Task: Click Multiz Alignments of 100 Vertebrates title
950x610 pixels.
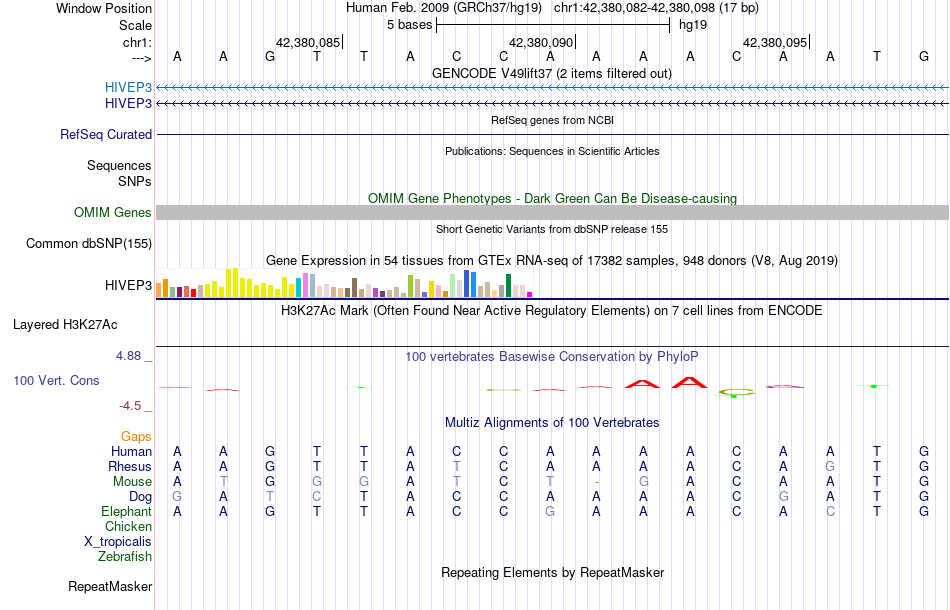Action: coord(552,423)
